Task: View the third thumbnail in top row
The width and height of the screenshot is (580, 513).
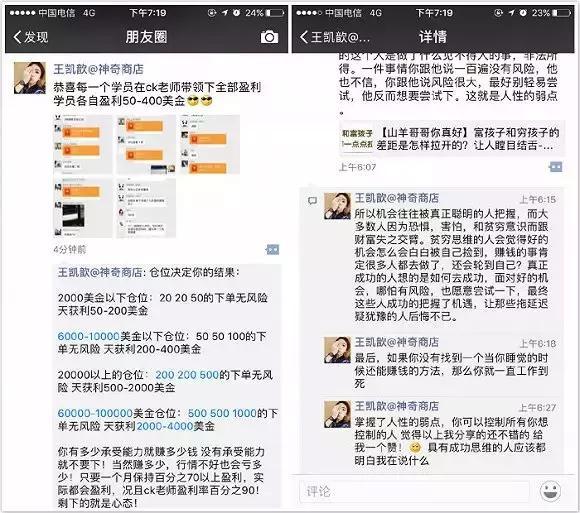Action: (210, 144)
